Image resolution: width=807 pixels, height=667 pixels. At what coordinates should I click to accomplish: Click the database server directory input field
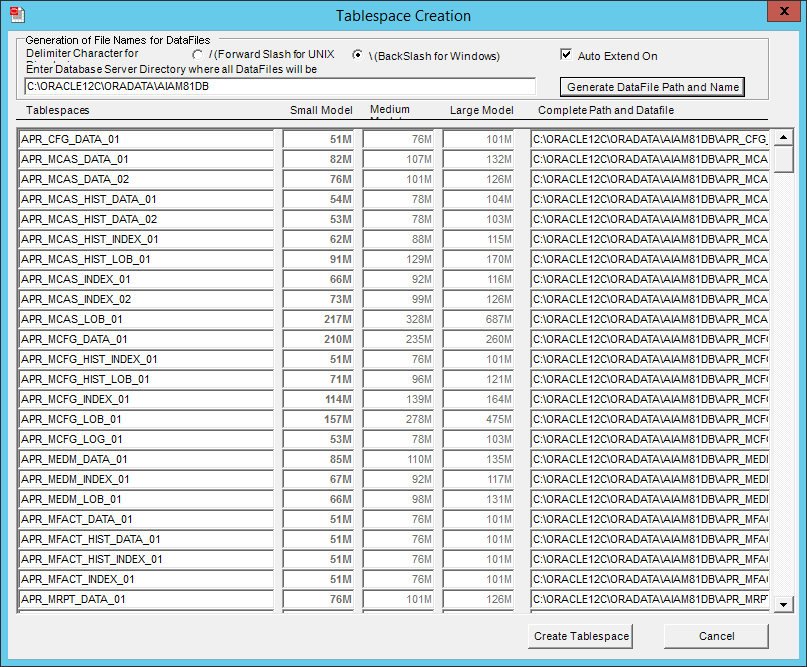(280, 86)
